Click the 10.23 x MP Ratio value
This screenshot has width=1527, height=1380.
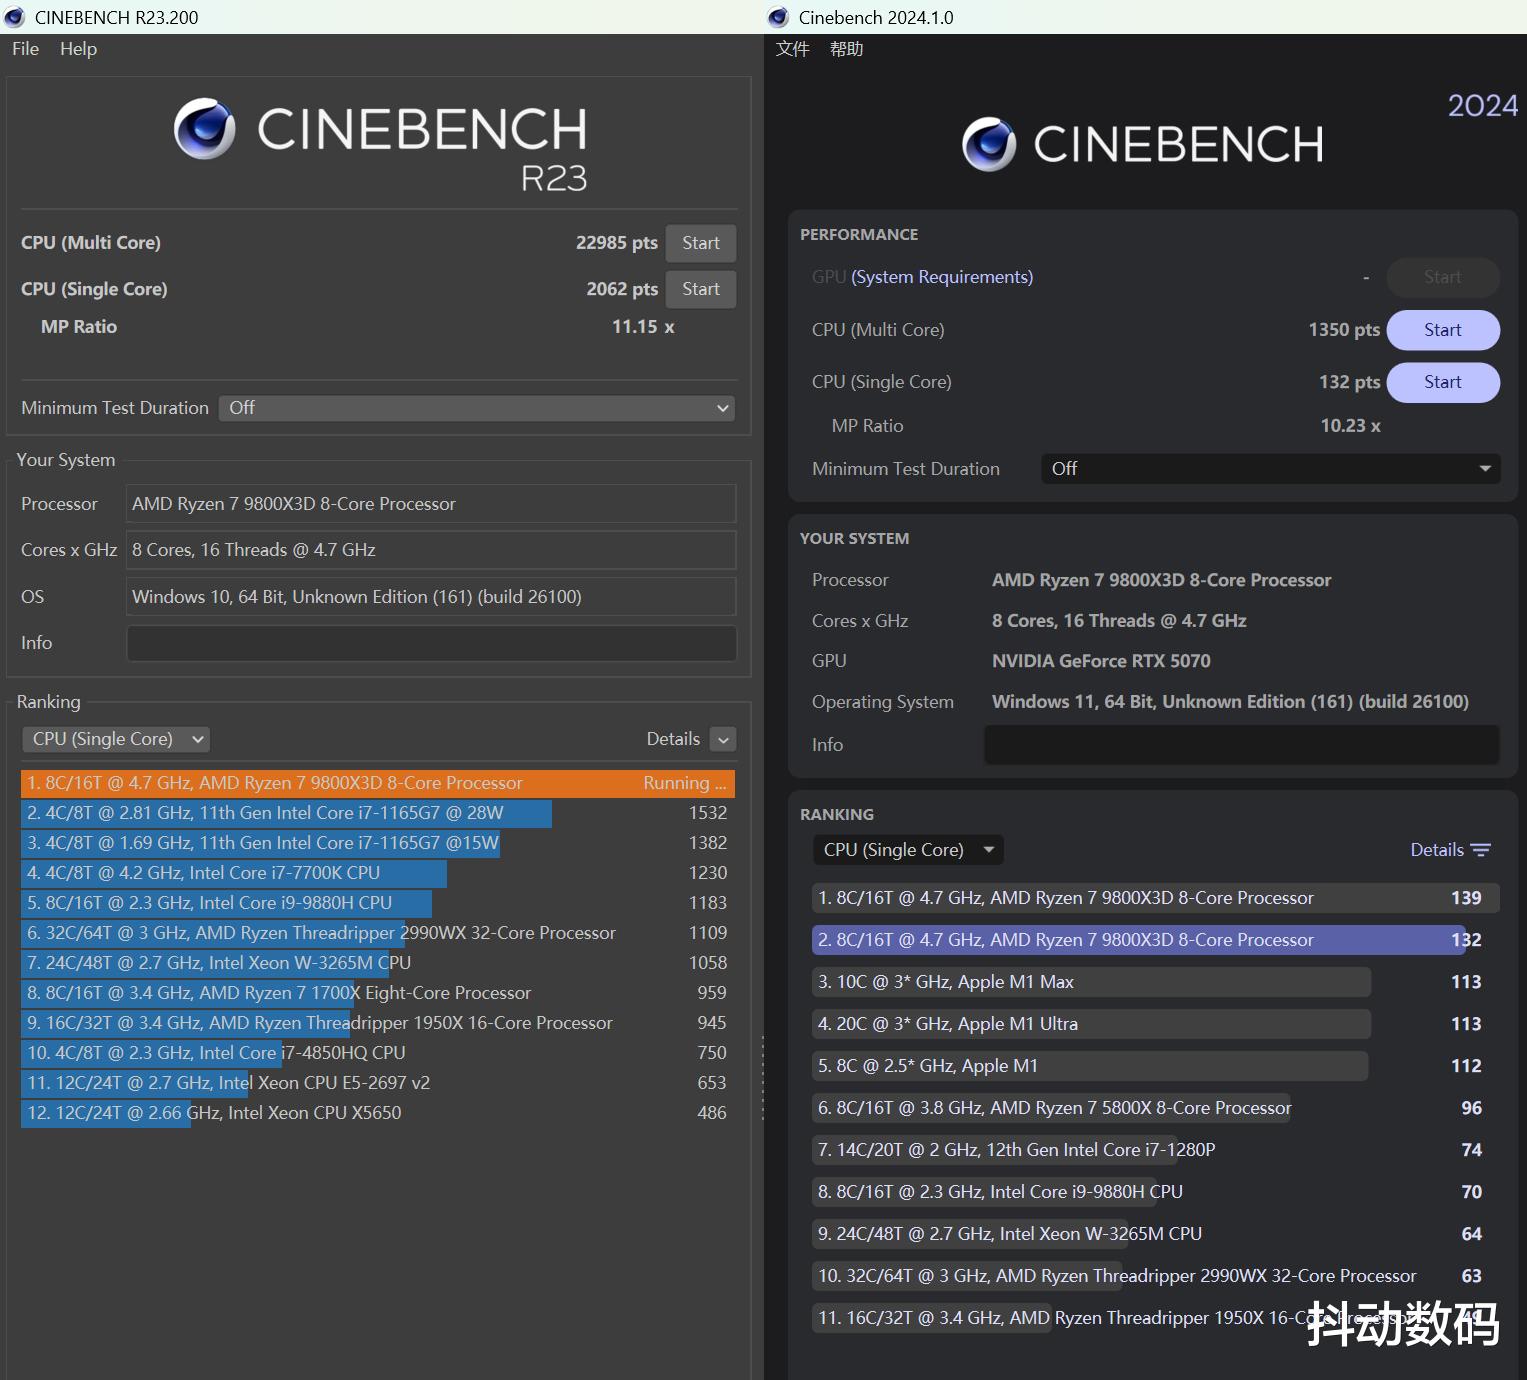point(1350,426)
